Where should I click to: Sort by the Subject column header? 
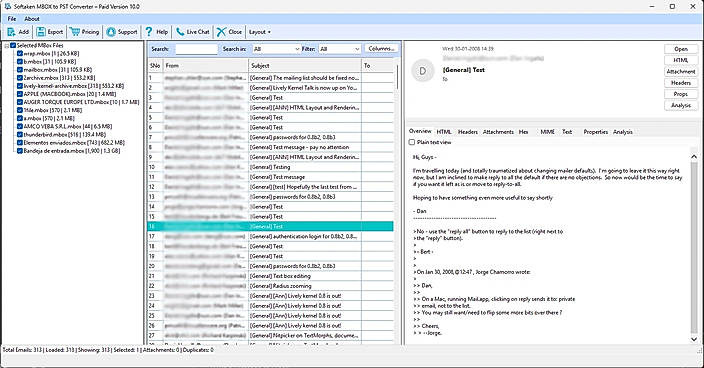305,66
